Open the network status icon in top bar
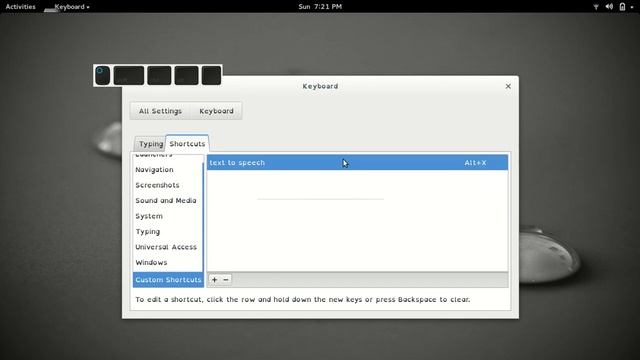This screenshot has width=640, height=360. click(x=596, y=7)
